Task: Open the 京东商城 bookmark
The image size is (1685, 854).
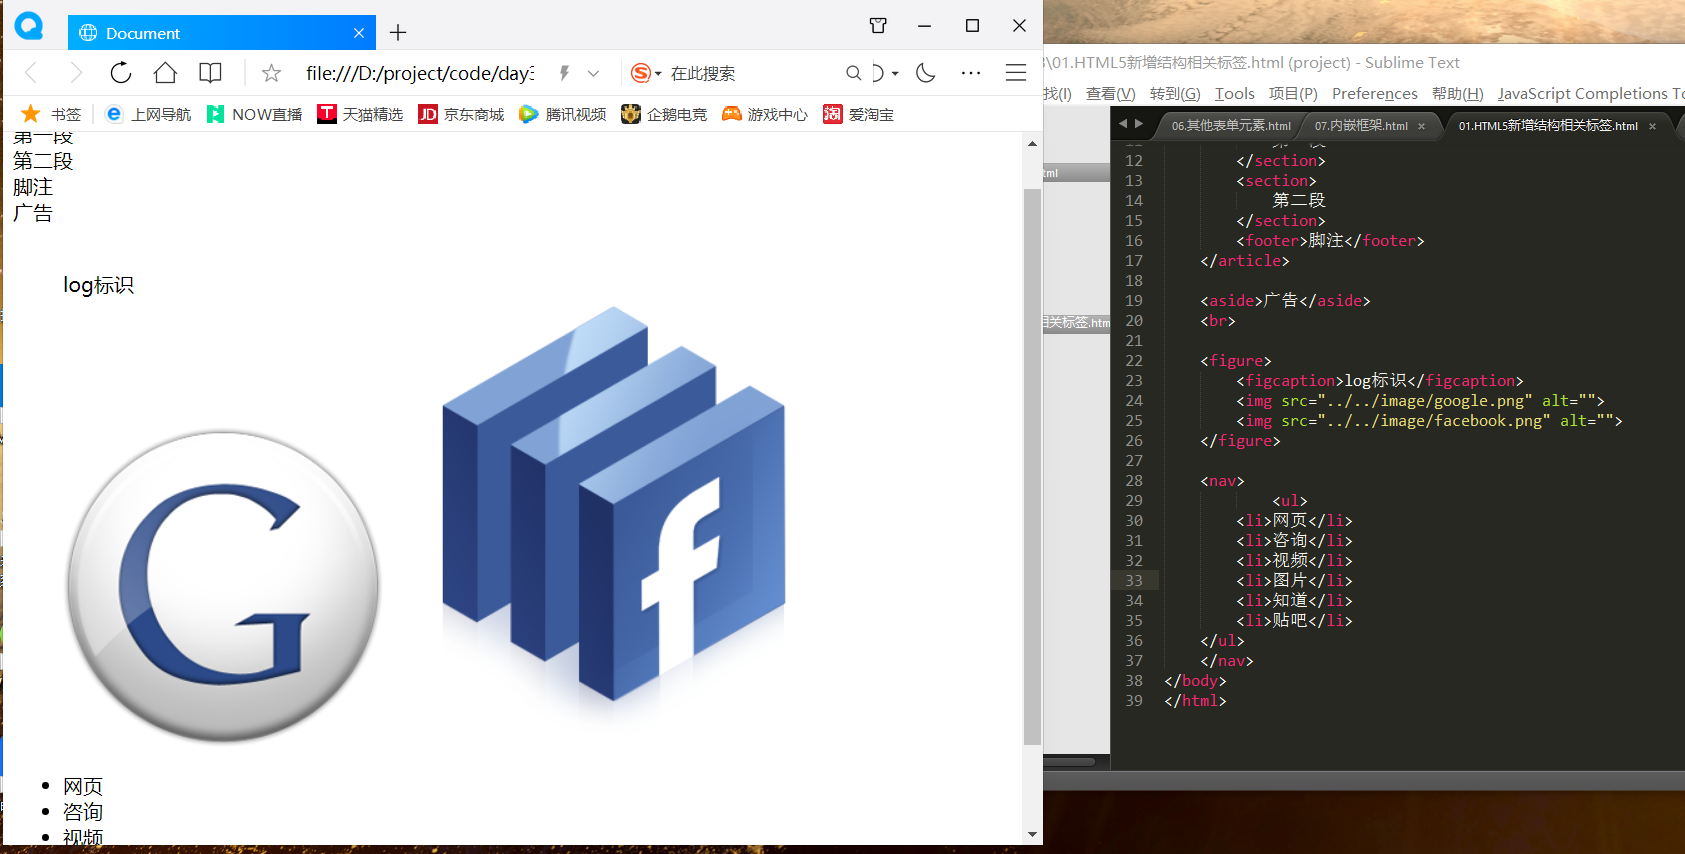Action: coord(461,114)
